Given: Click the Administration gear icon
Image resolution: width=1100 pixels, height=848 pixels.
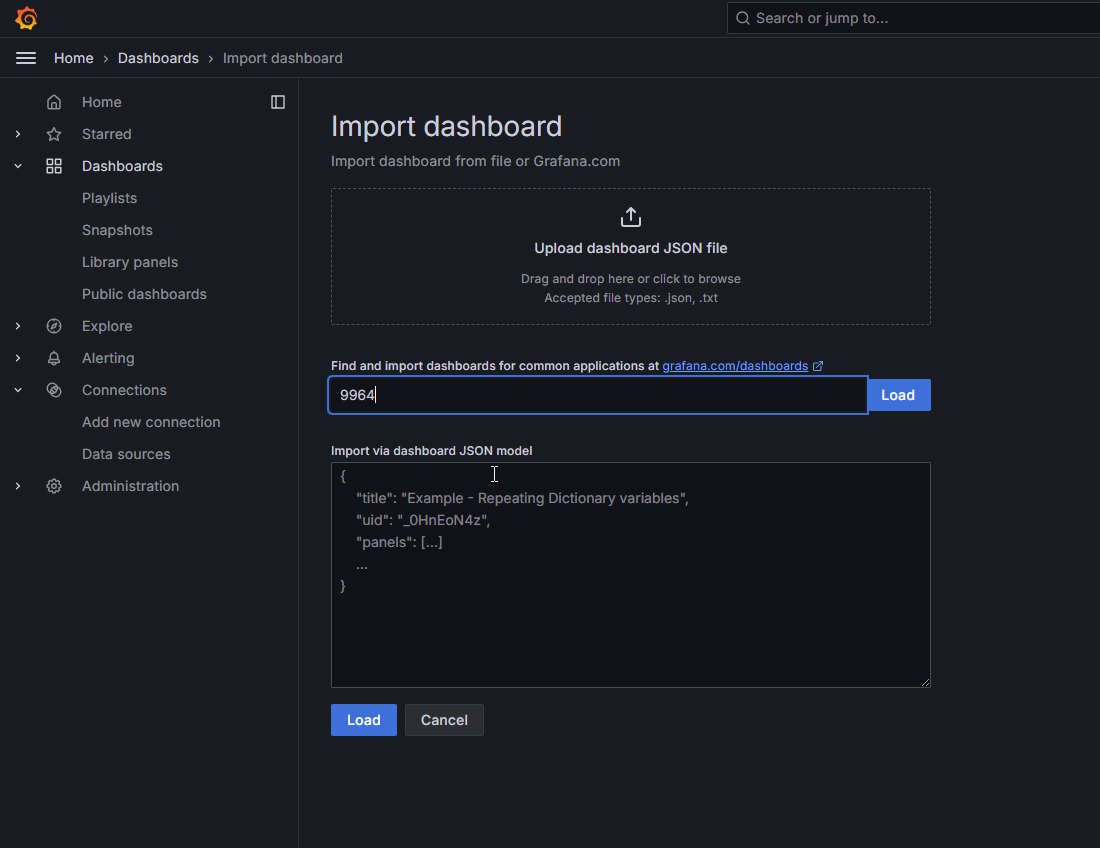Looking at the screenshot, I should pyautogui.click(x=54, y=486).
